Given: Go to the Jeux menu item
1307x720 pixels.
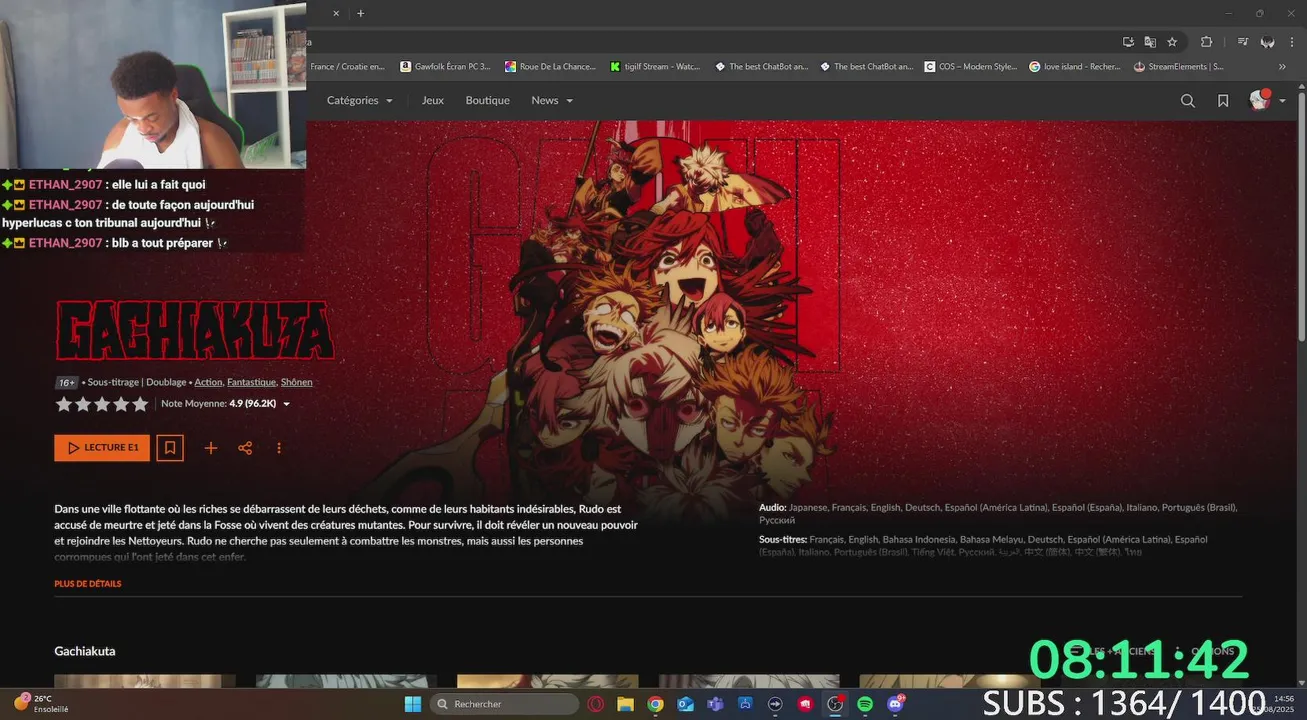Looking at the screenshot, I should 432,100.
